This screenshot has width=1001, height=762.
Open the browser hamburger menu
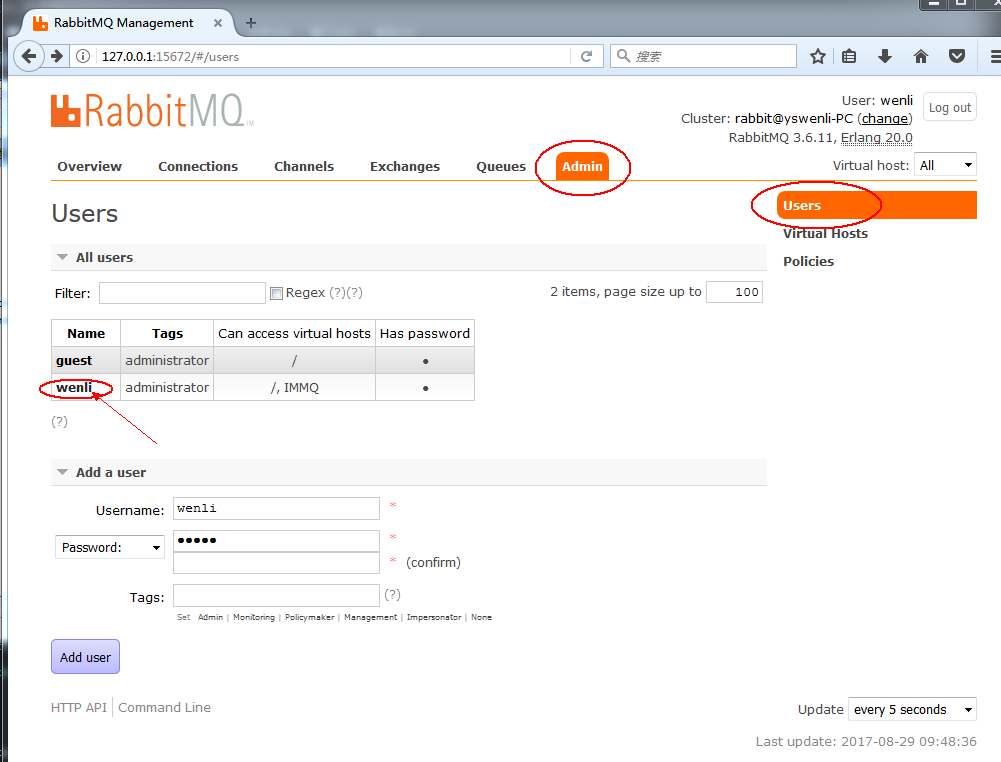[995, 56]
